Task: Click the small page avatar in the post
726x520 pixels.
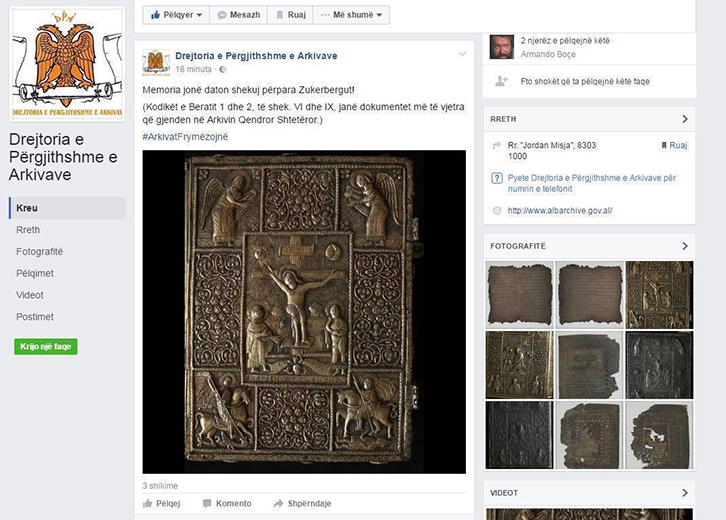Action: (156, 62)
